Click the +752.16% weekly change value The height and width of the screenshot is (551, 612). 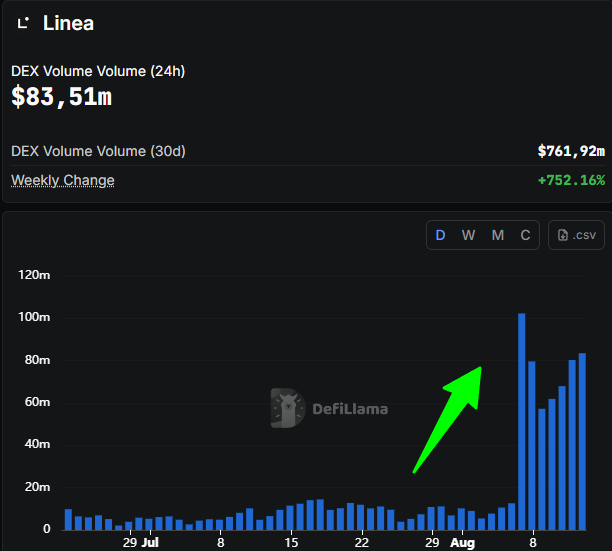571,180
